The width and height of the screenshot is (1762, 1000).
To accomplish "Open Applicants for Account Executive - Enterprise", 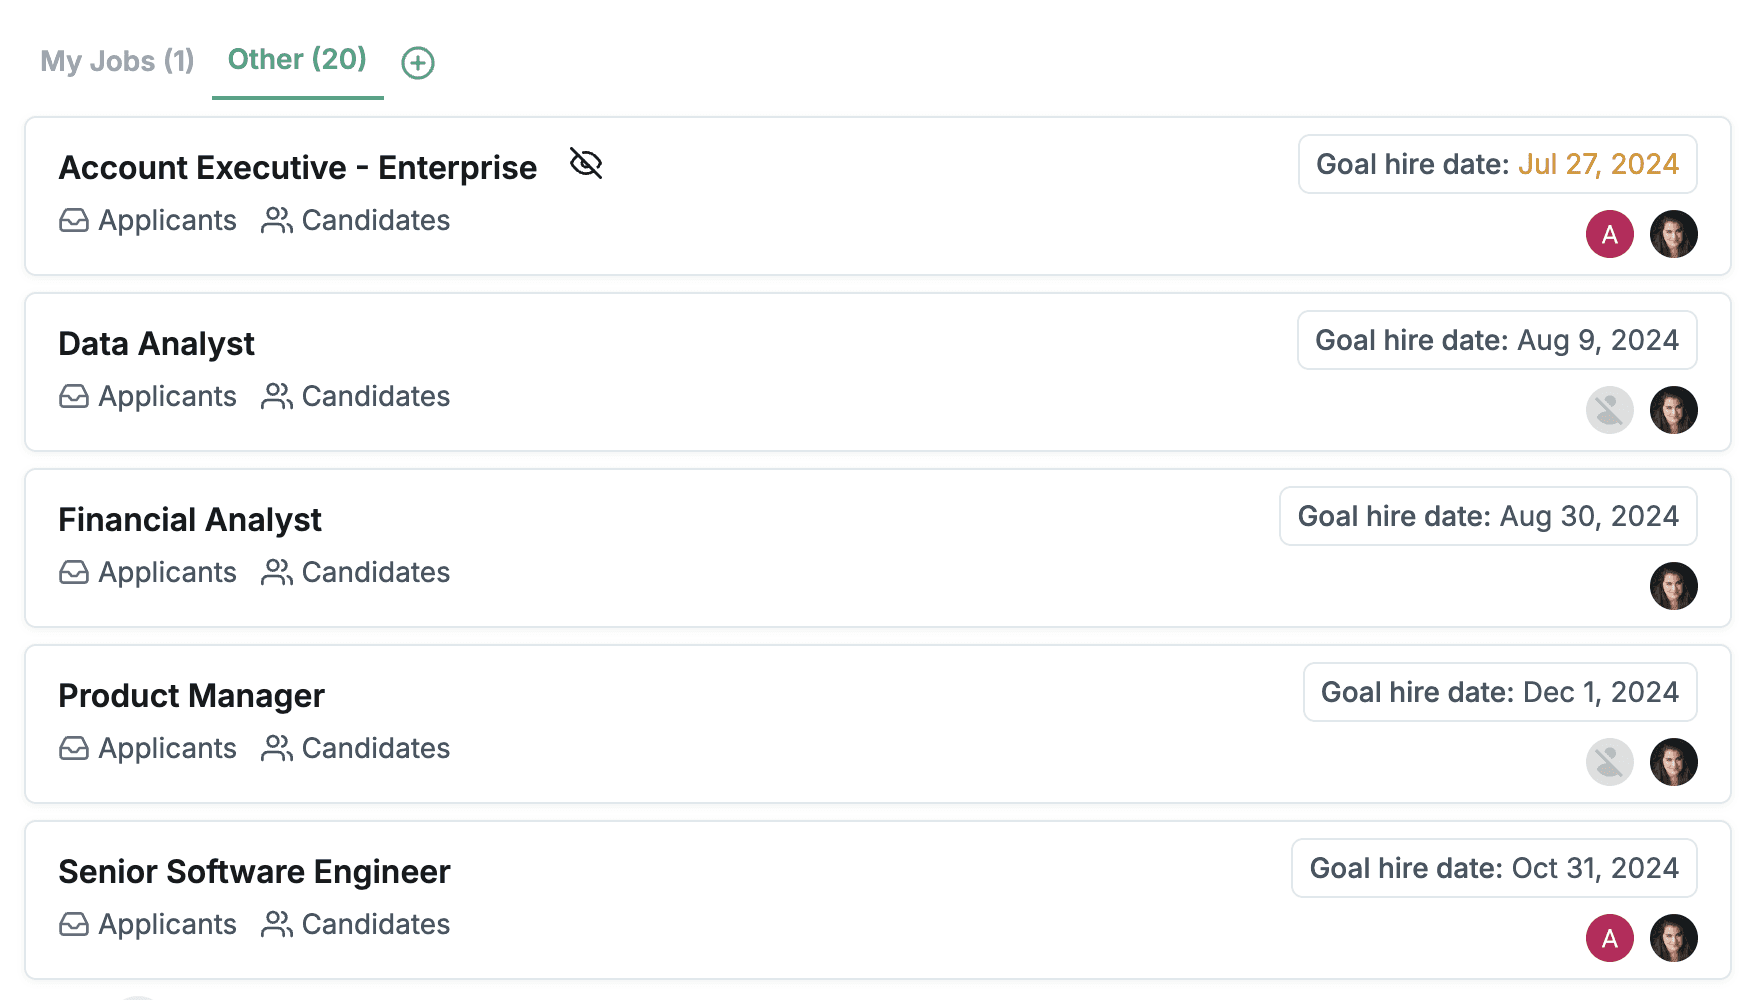I will click(x=148, y=220).
